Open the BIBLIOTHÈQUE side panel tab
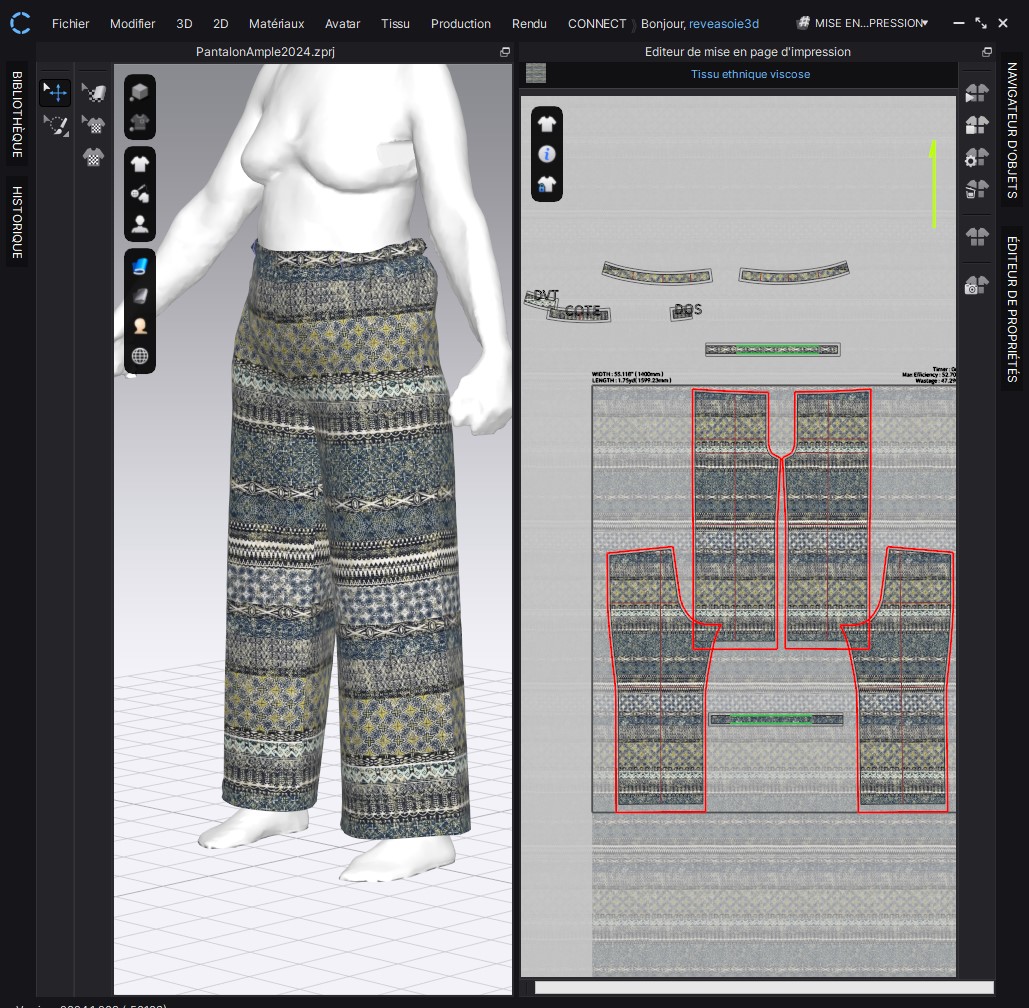Viewport: 1029px width, 1008px height. pyautogui.click(x=17, y=114)
